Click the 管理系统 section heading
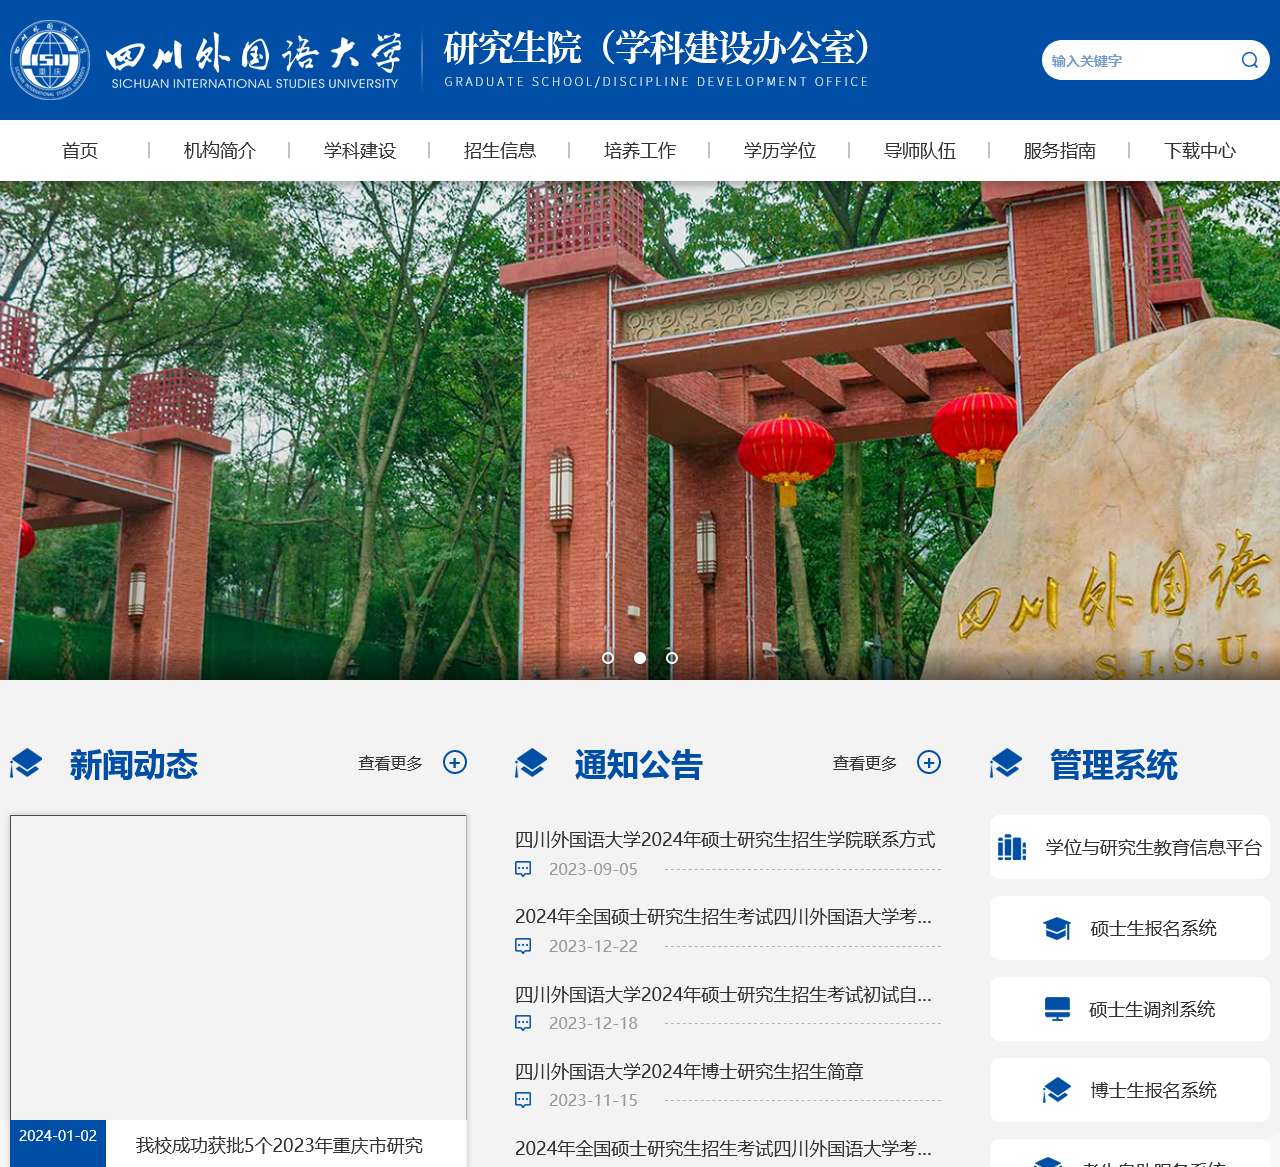This screenshot has height=1167, width=1280. pyautogui.click(x=1114, y=764)
